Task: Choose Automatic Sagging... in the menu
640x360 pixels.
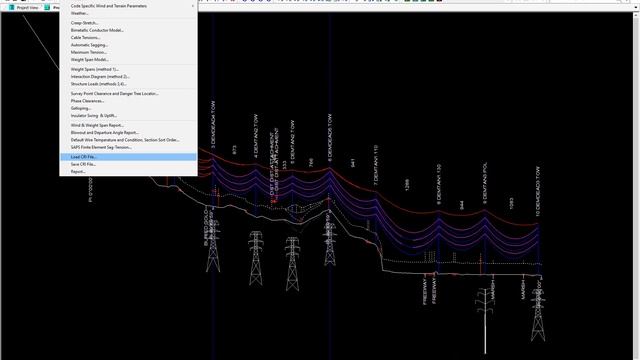Action: [129, 45]
